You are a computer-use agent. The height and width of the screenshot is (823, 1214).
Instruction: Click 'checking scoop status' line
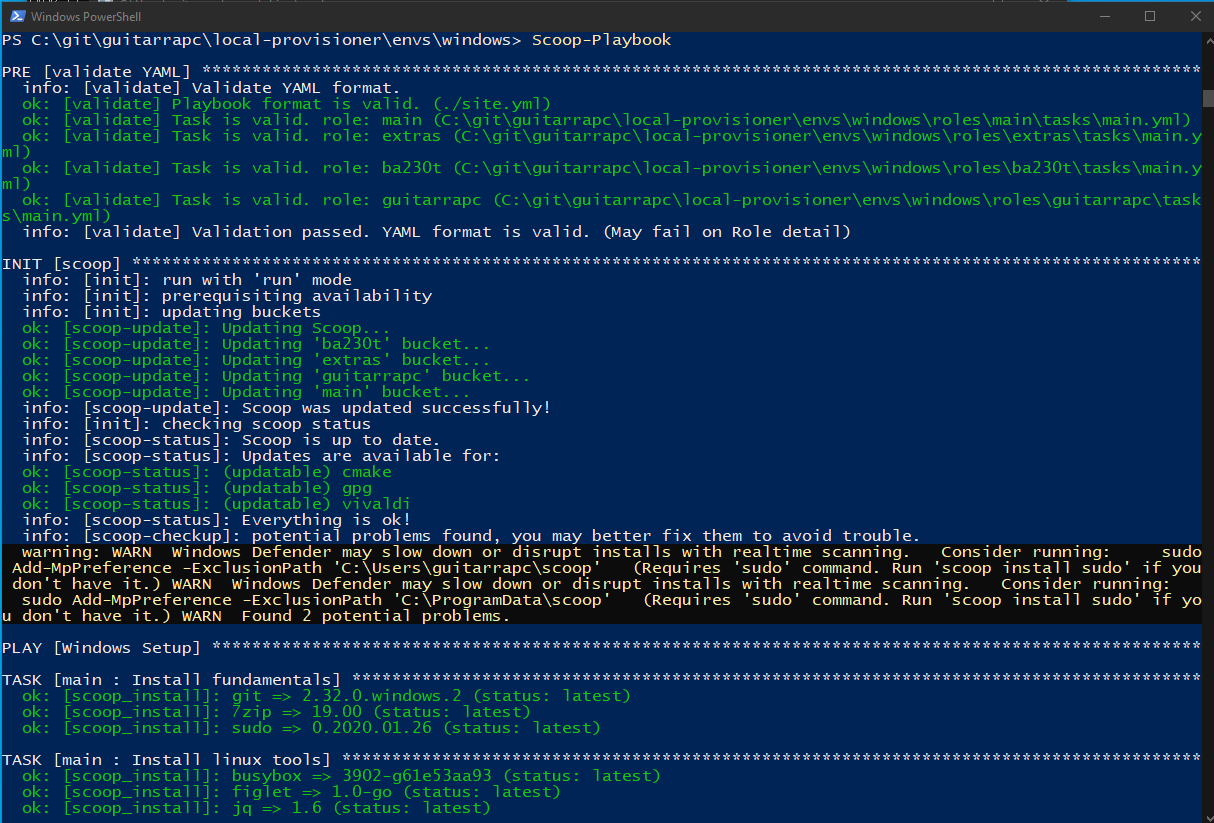tap(196, 424)
